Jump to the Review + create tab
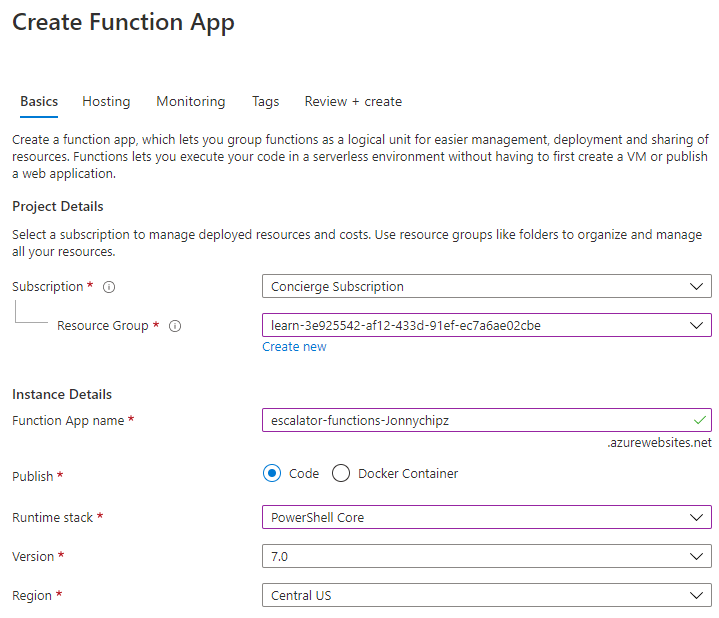The height and width of the screenshot is (618, 719). coord(353,101)
